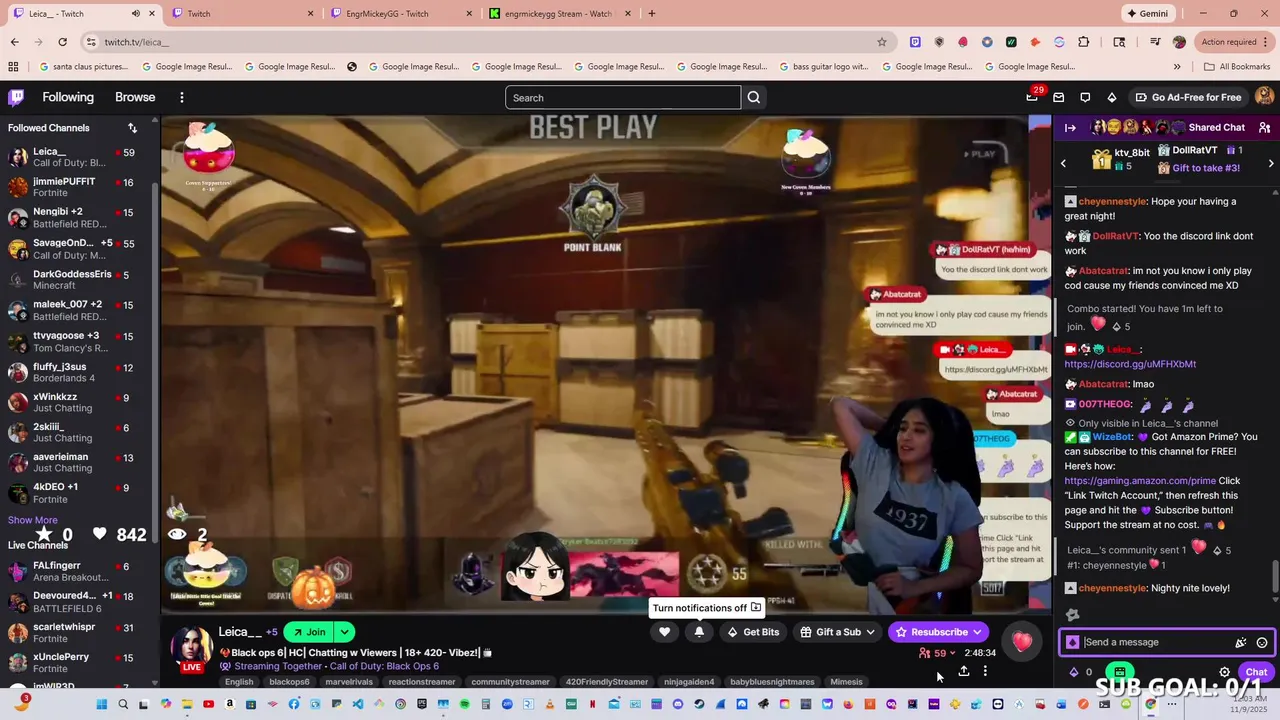Click the Call of Duty: Black Ops 6 category link

pos(384,666)
